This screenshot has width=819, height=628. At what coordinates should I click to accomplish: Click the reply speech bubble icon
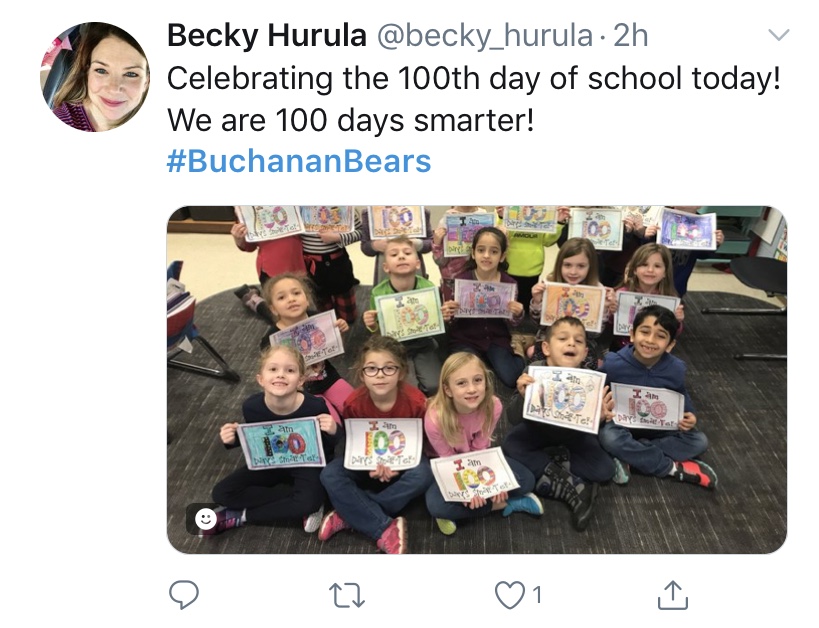pos(184,595)
